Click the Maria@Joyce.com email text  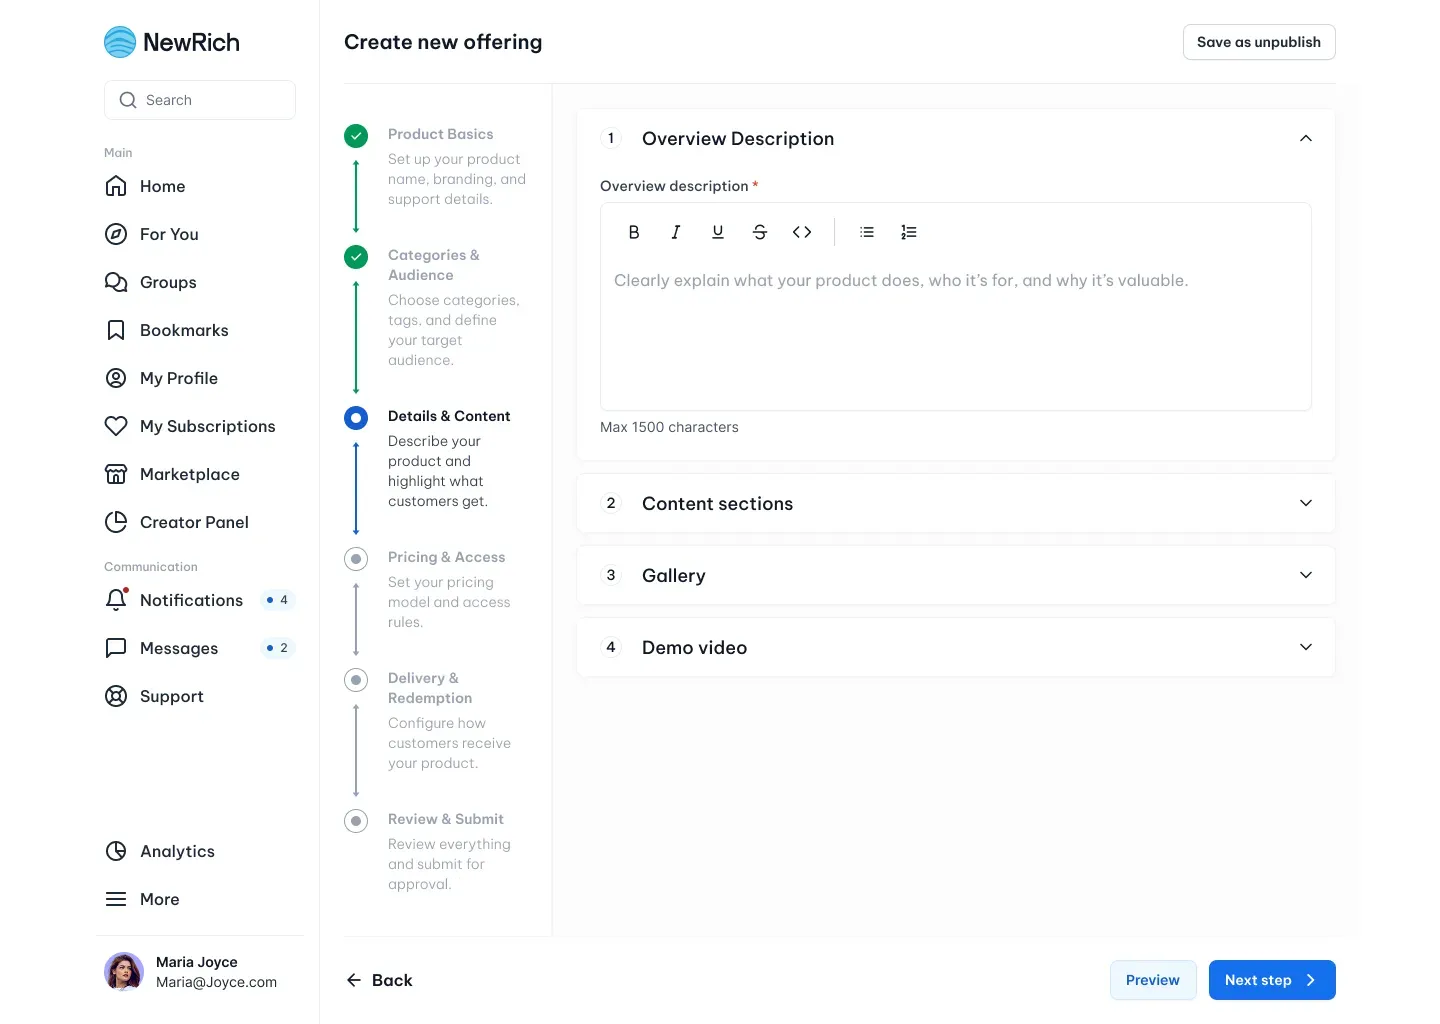coord(216,982)
